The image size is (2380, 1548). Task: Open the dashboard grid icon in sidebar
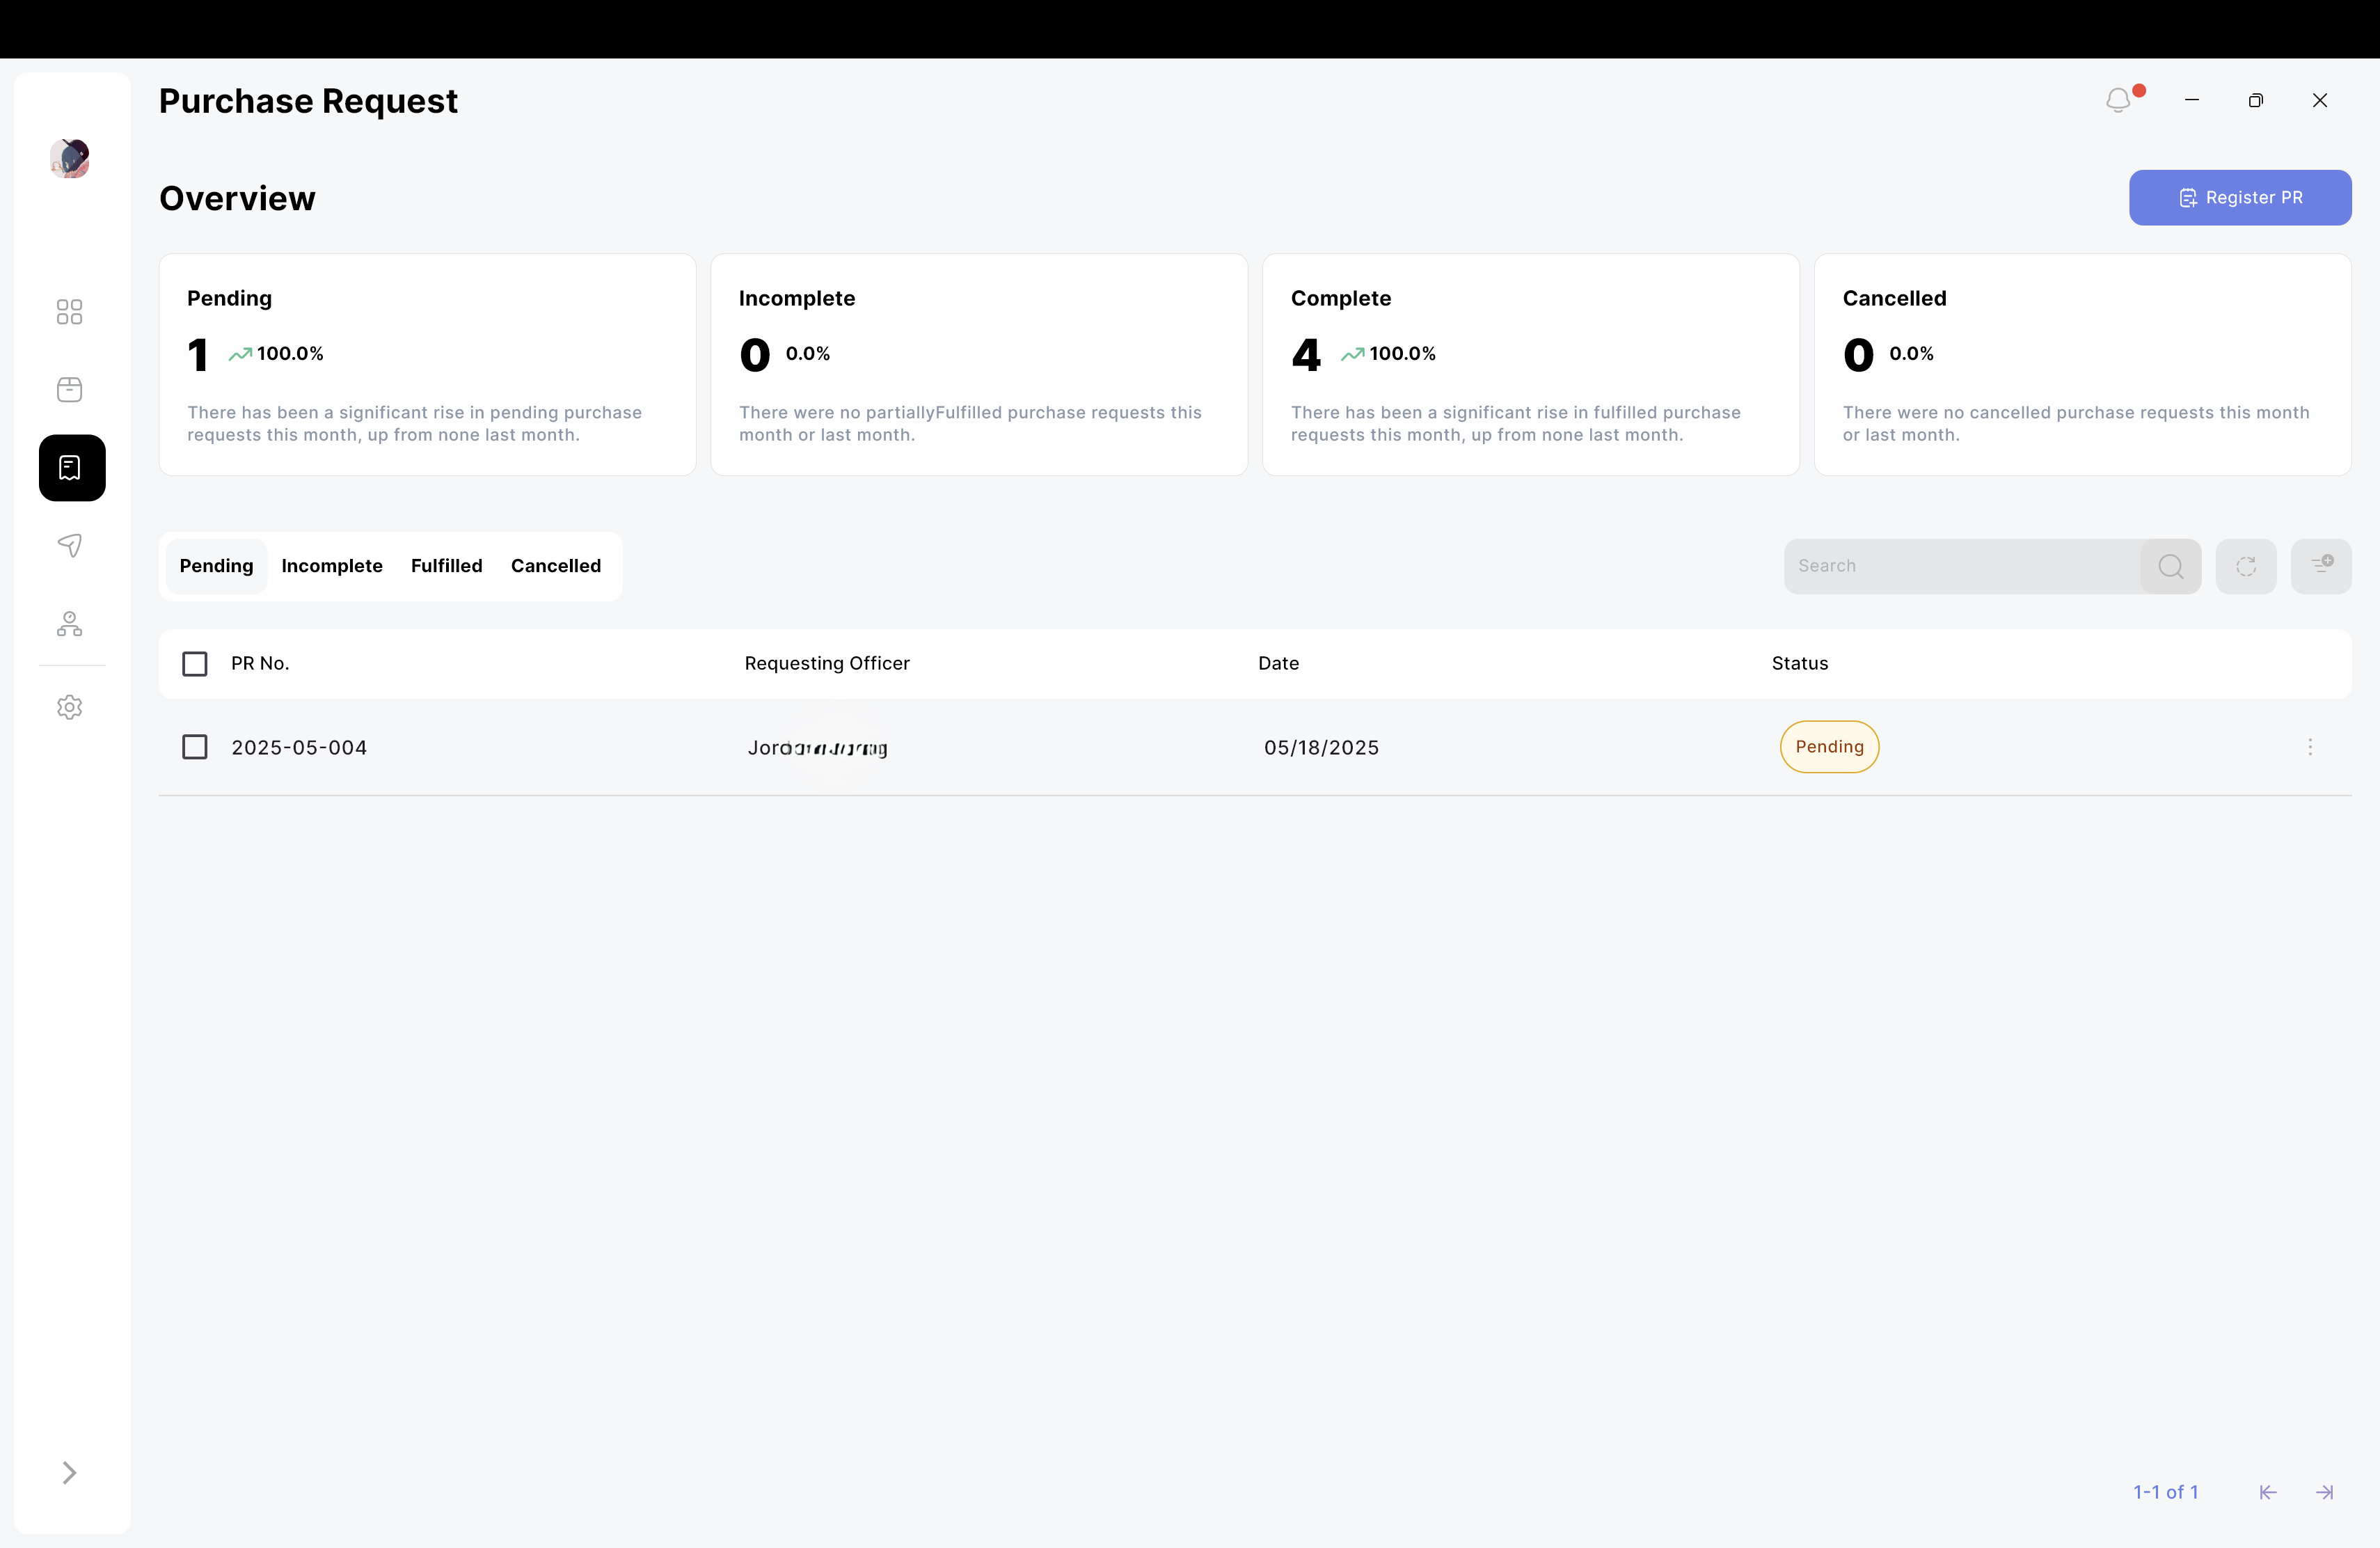point(69,312)
